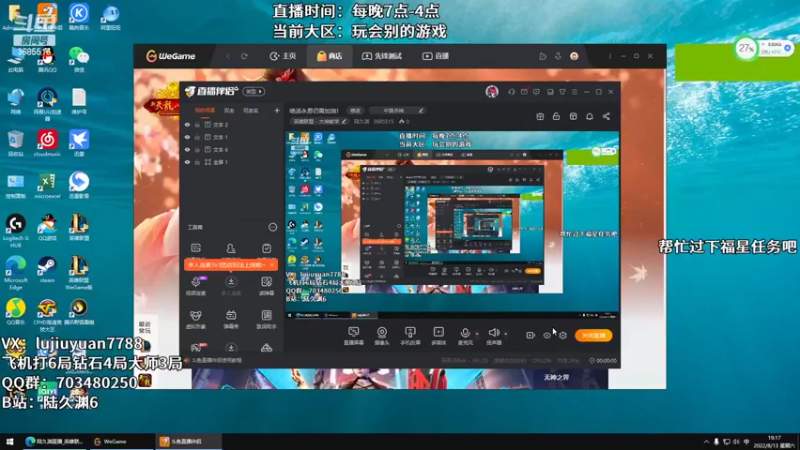Click the WeGame user avatar
The width and height of the screenshot is (800, 450).
pyautogui.click(x=574, y=56)
